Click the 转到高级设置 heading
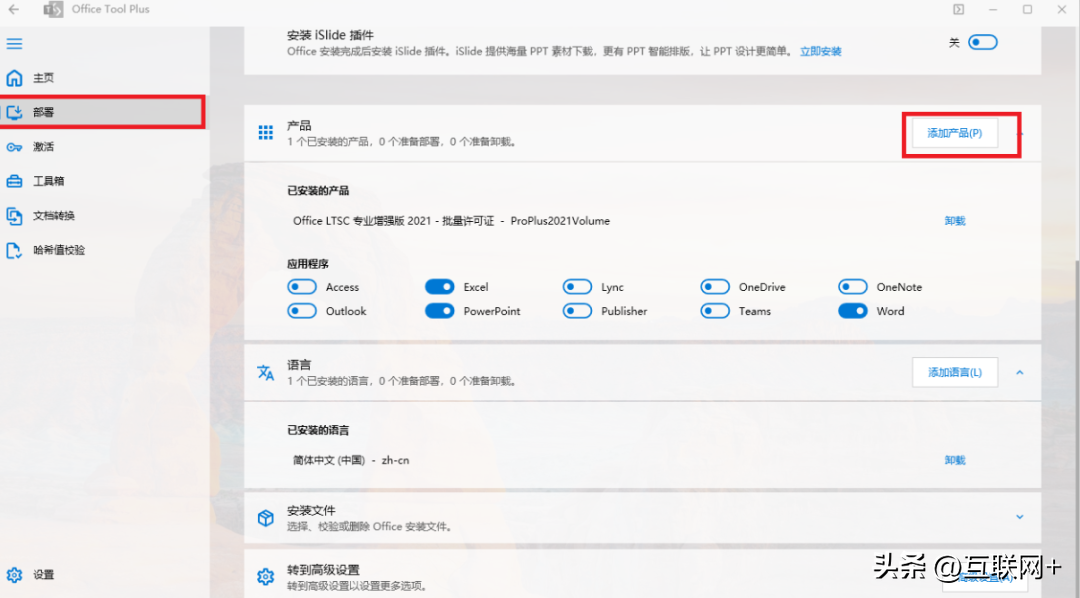Screen dimensions: 1080x598 (323, 570)
